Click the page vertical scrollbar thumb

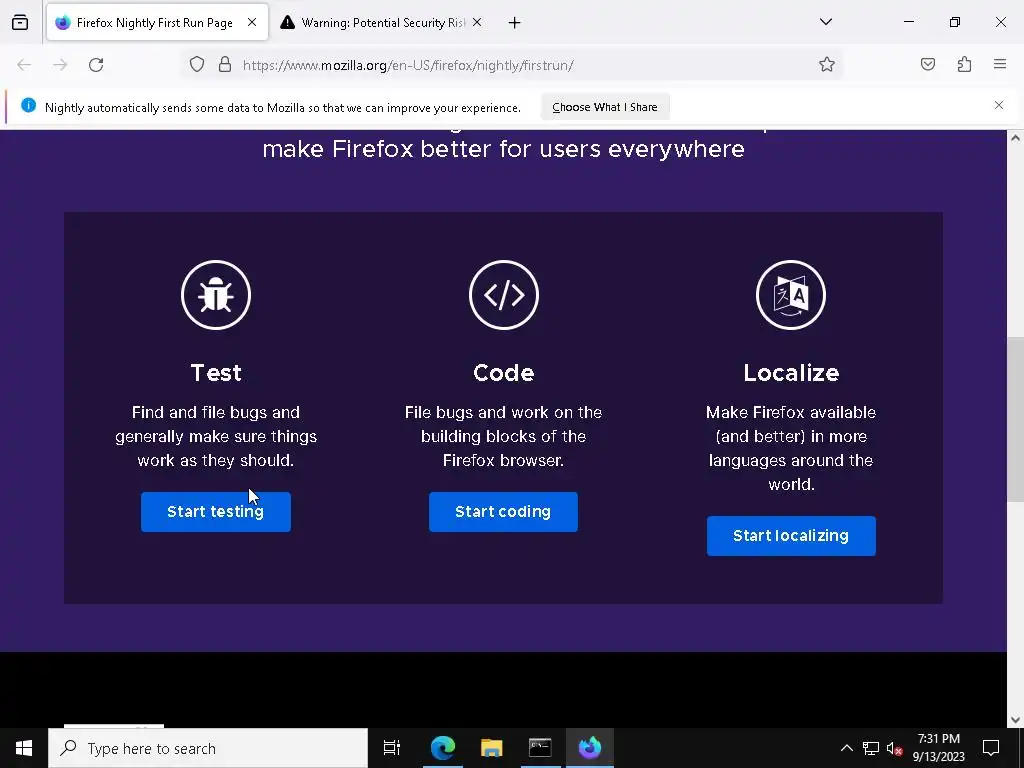1015,419
